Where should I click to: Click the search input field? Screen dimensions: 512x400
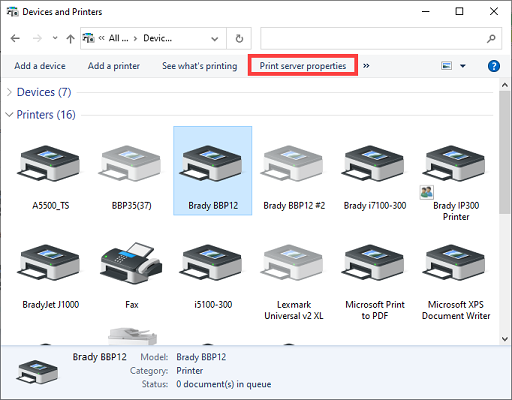pyautogui.click(x=373, y=39)
